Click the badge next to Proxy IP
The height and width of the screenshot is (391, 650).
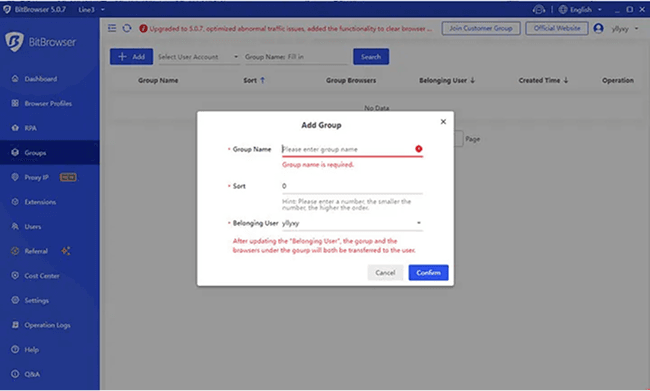68,177
